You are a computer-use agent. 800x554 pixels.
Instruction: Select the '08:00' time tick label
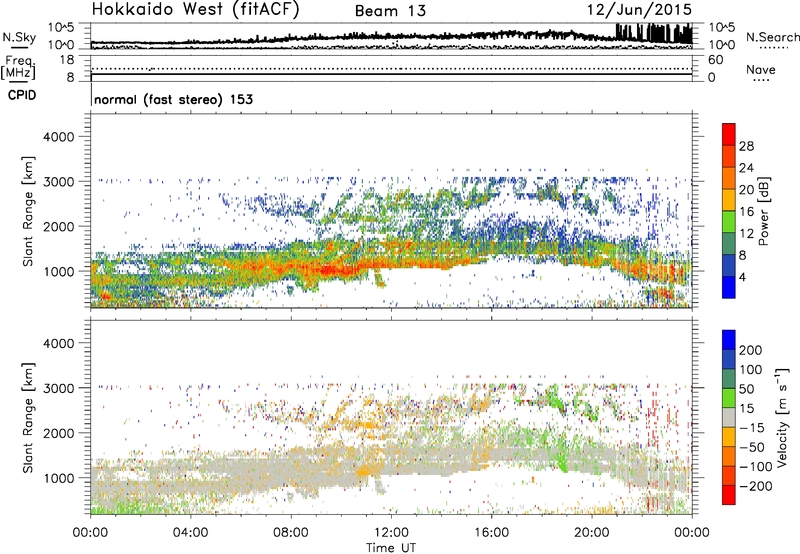pyautogui.click(x=290, y=533)
